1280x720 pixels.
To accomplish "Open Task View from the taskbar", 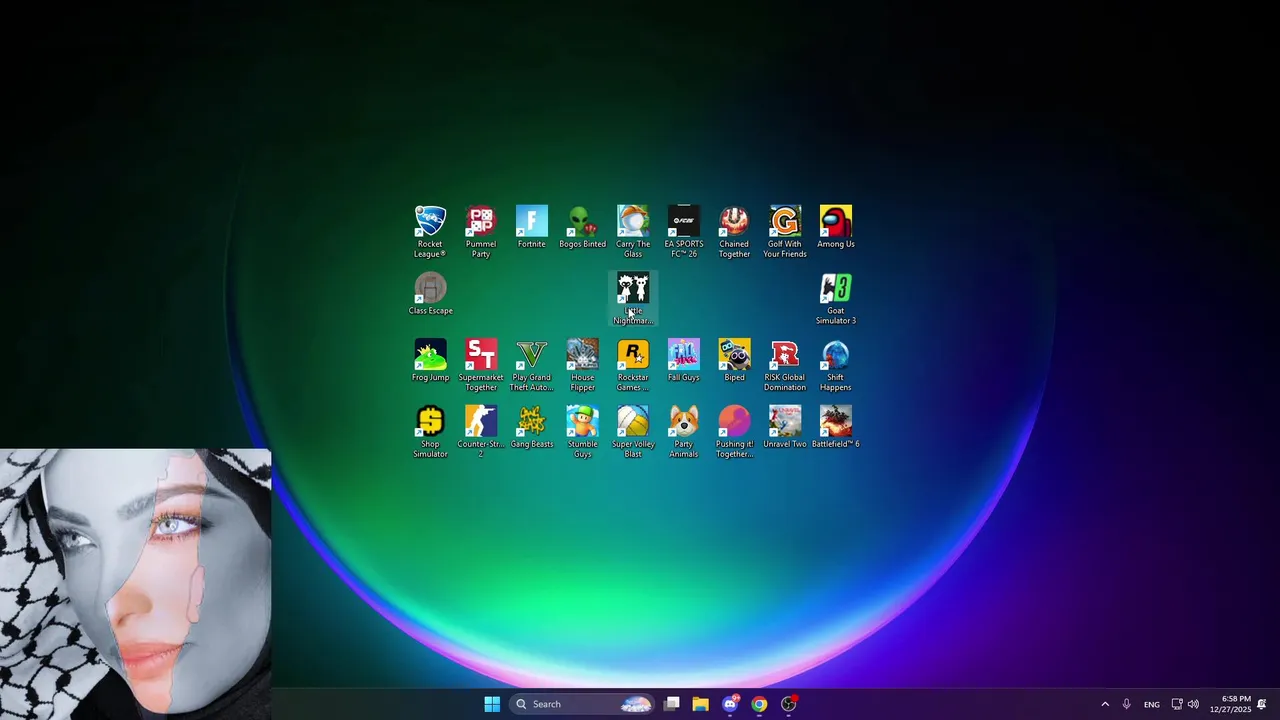I will pos(672,704).
